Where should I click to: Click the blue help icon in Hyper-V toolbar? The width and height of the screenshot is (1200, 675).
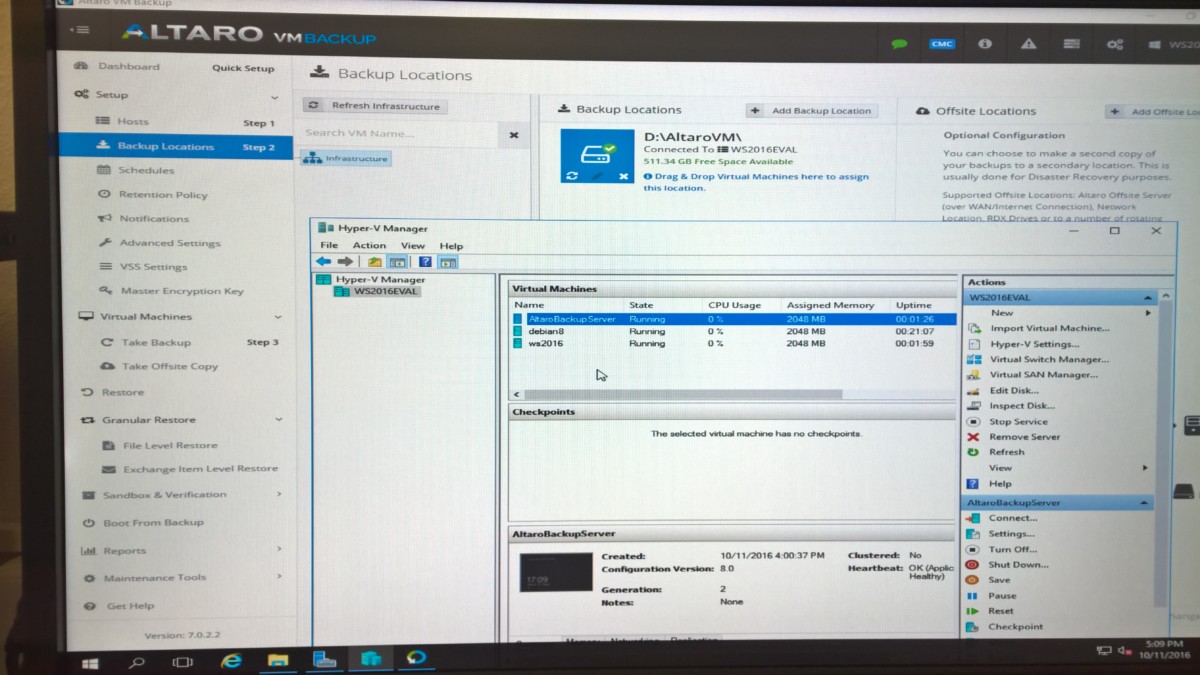425,262
